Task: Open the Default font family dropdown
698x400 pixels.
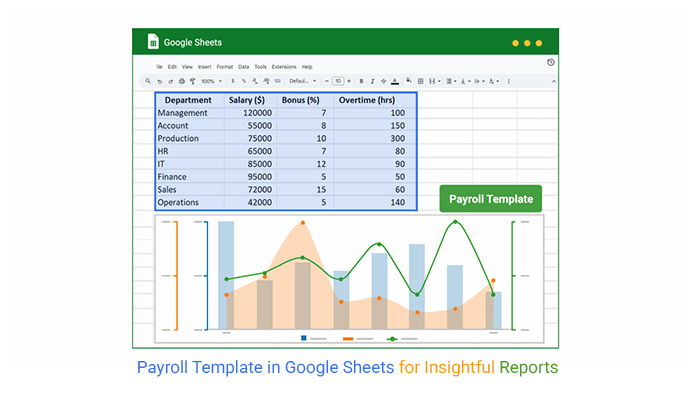Action: click(303, 81)
